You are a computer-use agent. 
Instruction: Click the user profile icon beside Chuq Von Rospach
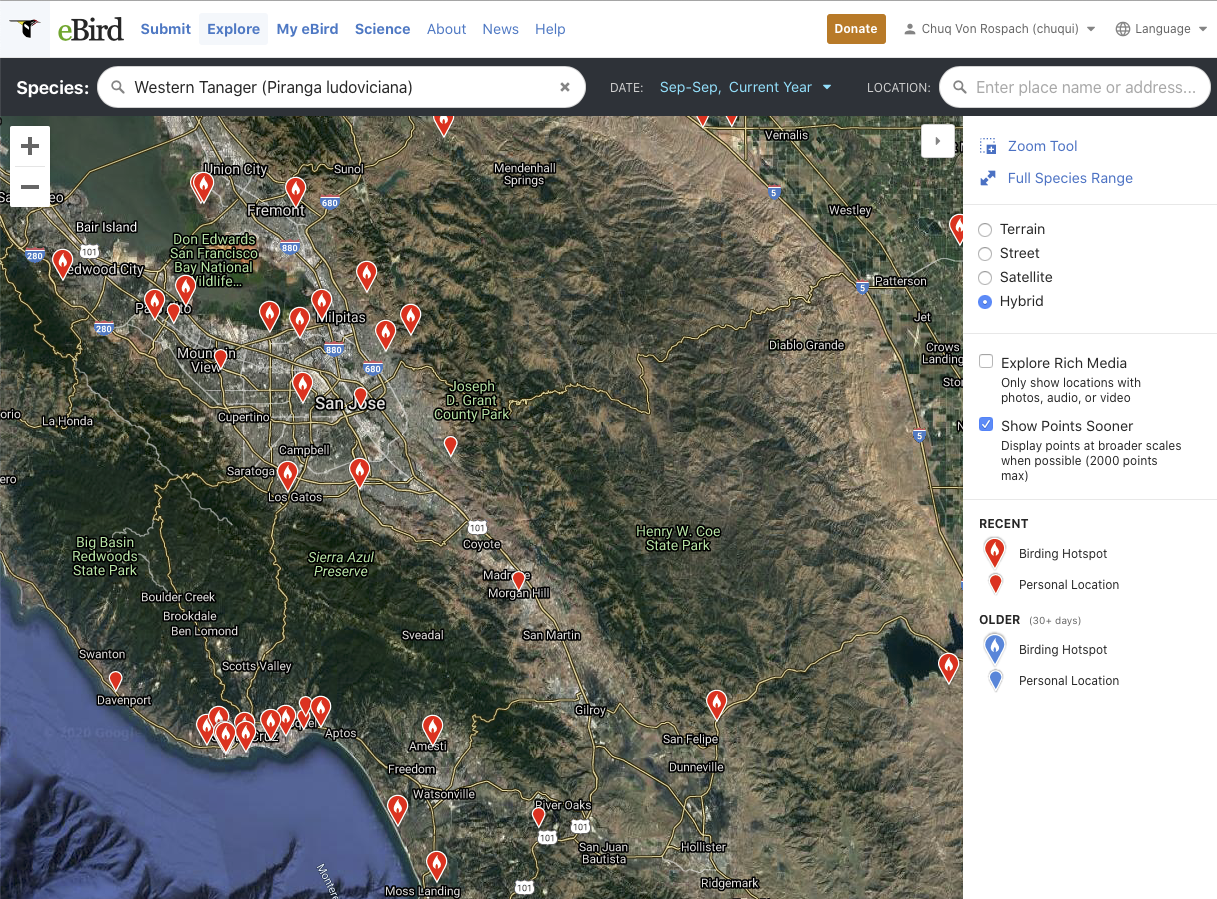pos(909,29)
